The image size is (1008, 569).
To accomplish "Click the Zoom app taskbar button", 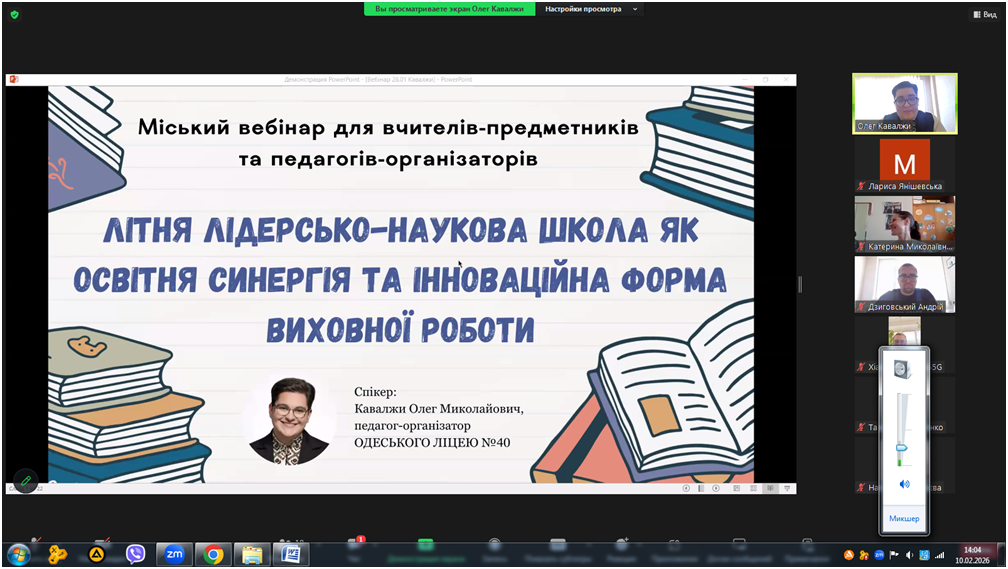I will (174, 554).
